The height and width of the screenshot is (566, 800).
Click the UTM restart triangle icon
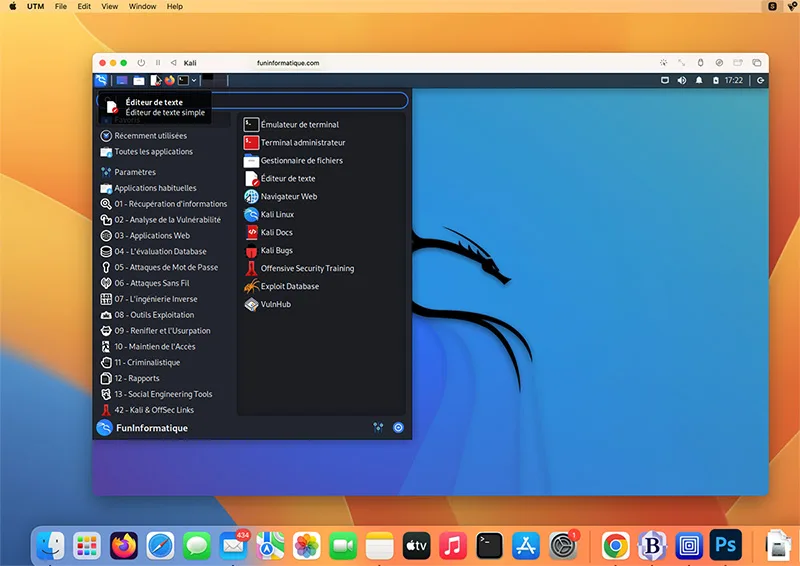pyautogui.click(x=173, y=63)
